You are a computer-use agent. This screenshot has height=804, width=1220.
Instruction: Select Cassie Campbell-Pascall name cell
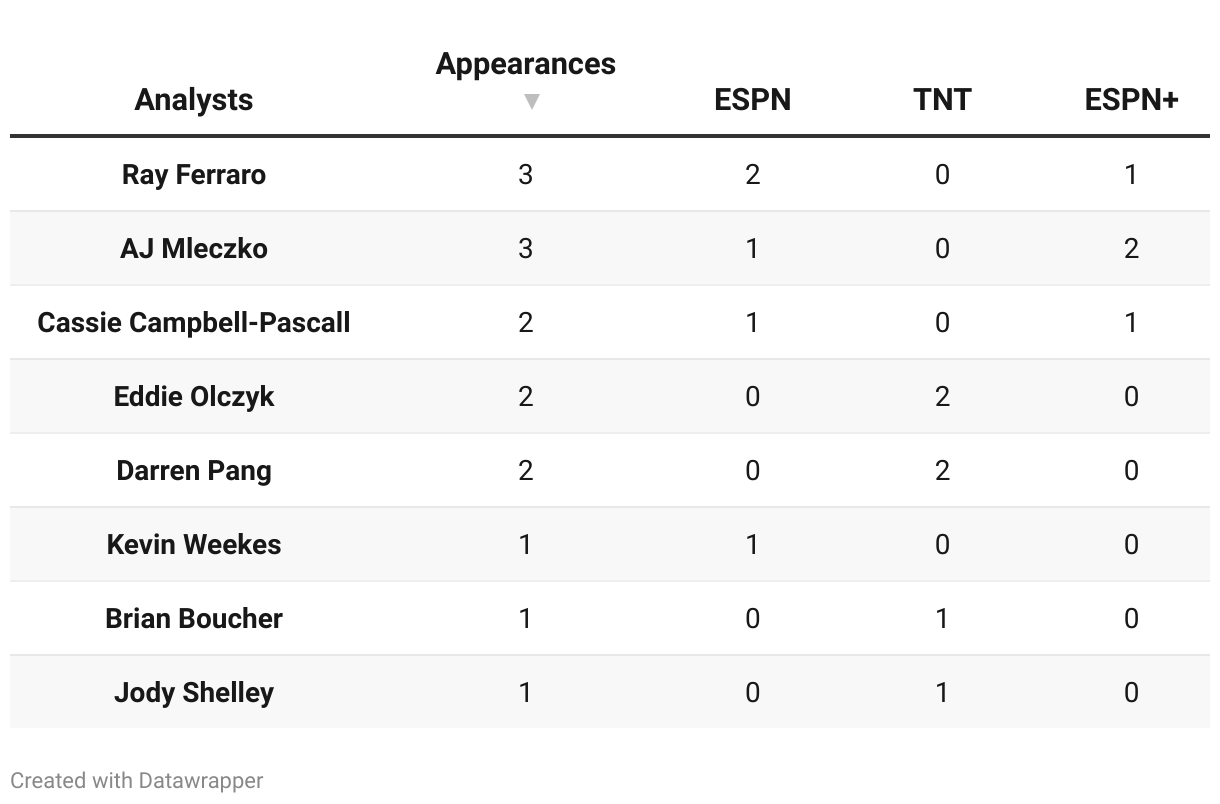(194, 323)
